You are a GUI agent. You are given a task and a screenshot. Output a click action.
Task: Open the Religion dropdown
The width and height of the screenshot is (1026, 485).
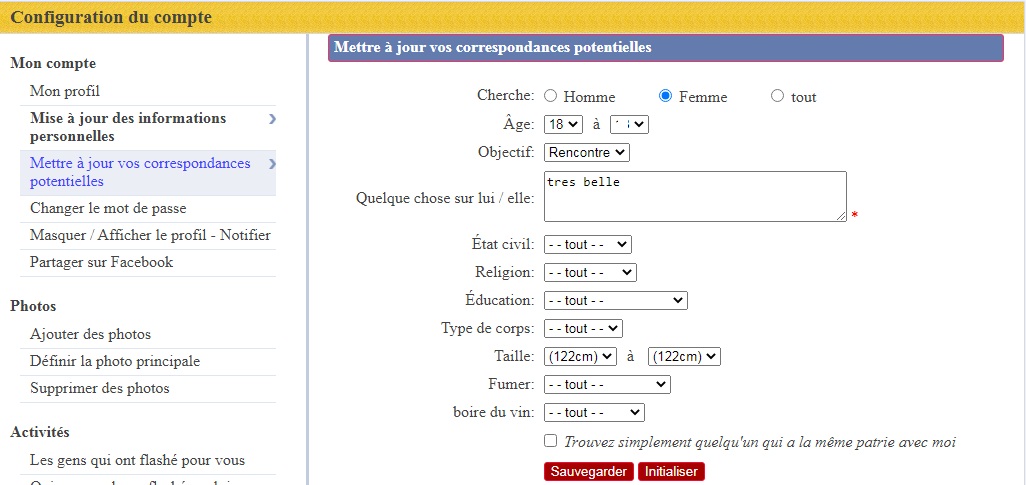(590, 272)
